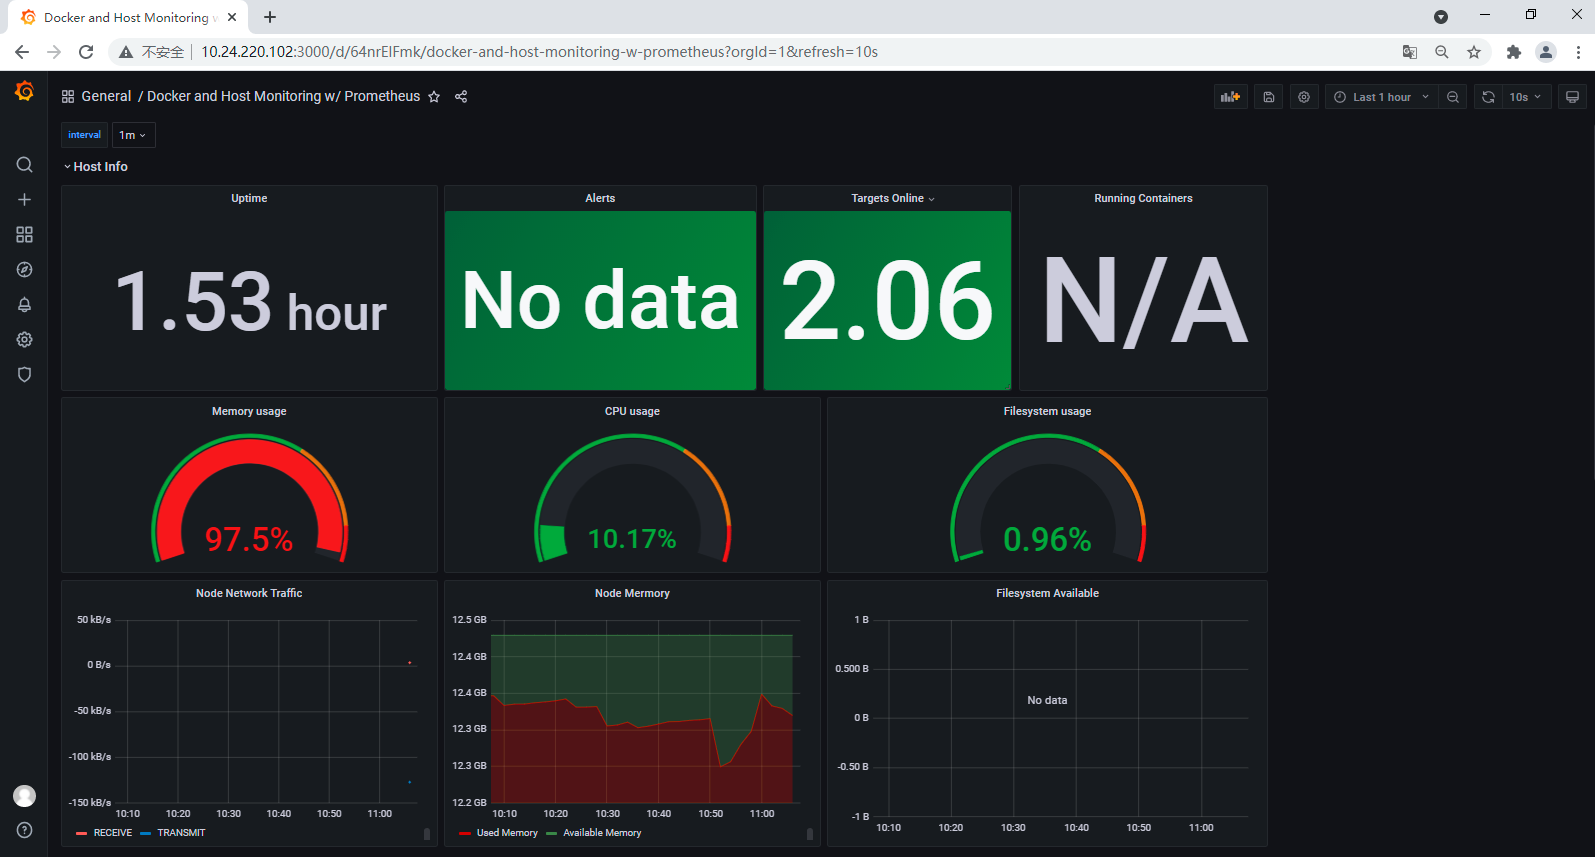Open the Memory usage panel title menu

pyautogui.click(x=249, y=411)
